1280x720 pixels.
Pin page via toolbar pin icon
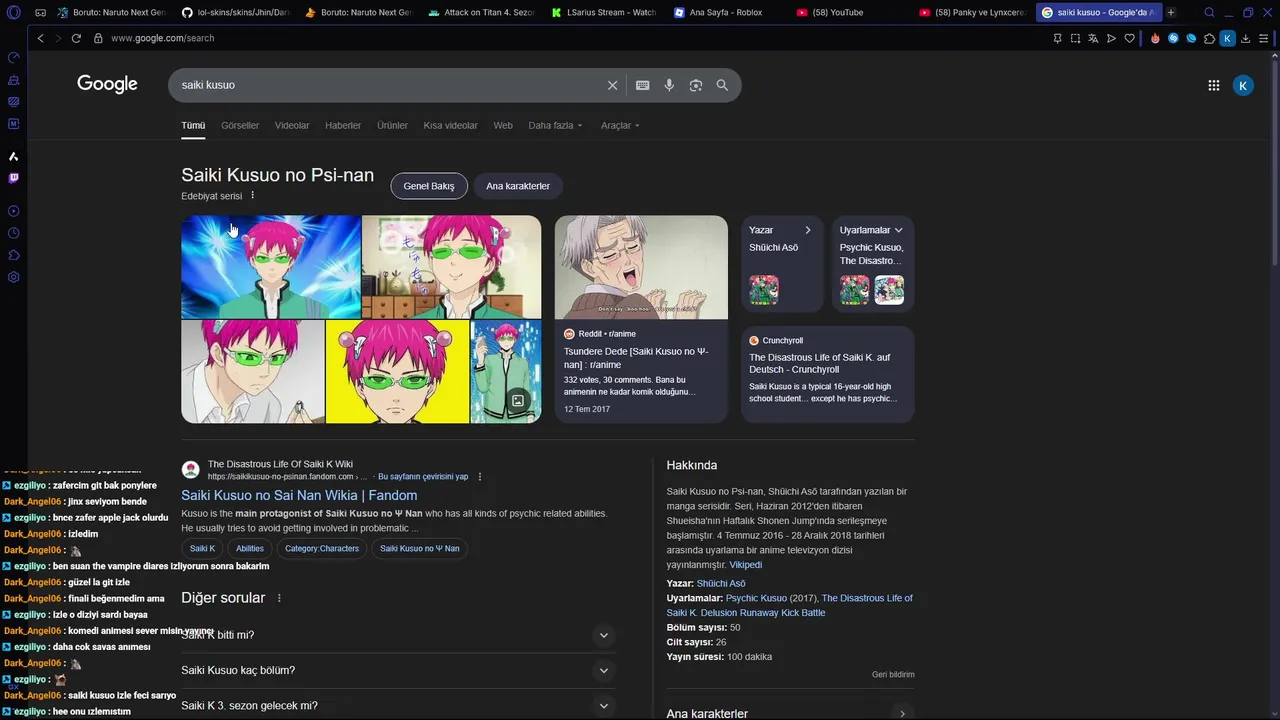click(x=1057, y=38)
